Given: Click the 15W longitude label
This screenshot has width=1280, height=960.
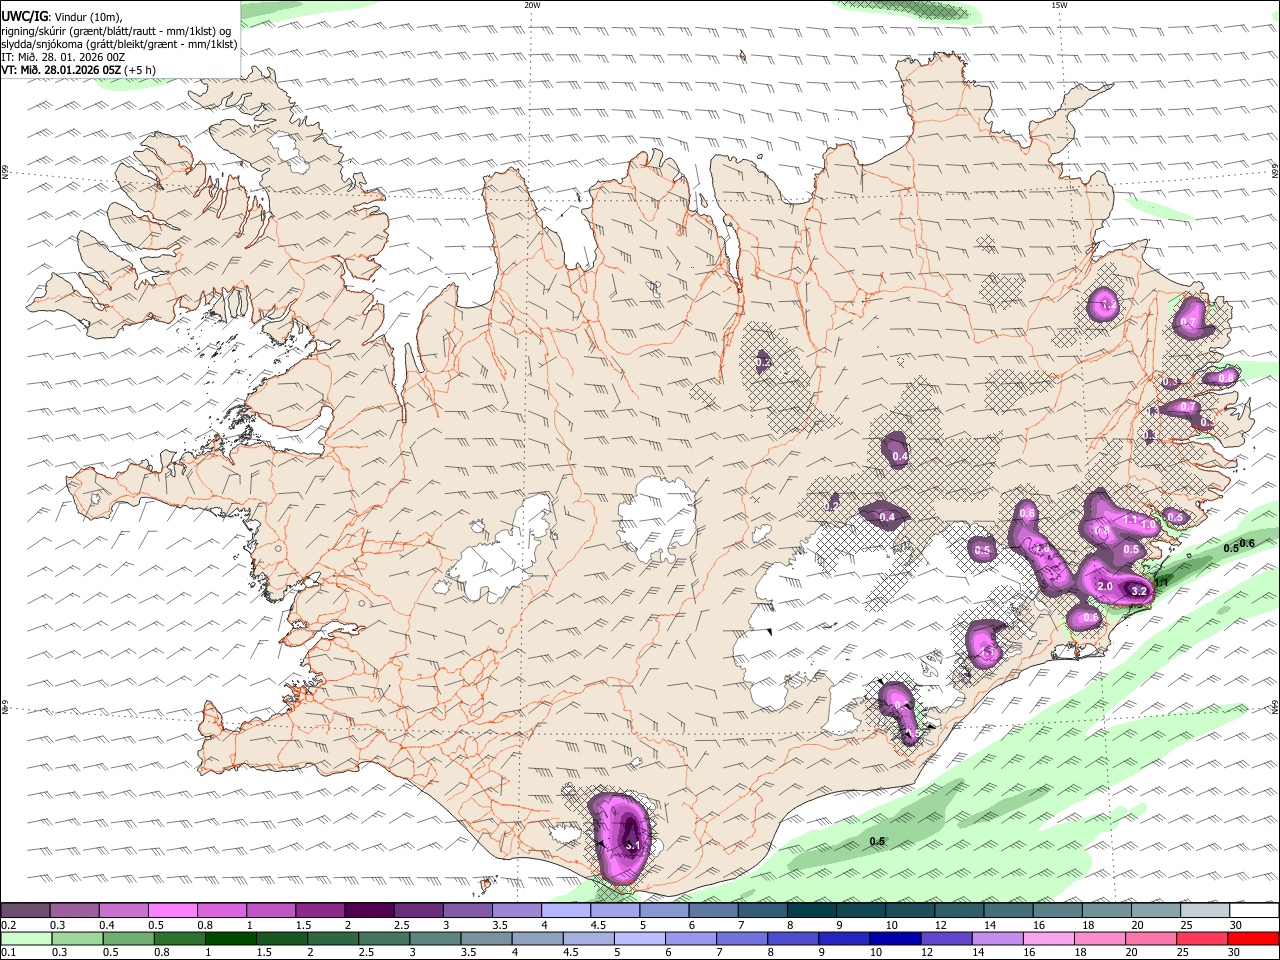Looking at the screenshot, I should point(1059,5).
